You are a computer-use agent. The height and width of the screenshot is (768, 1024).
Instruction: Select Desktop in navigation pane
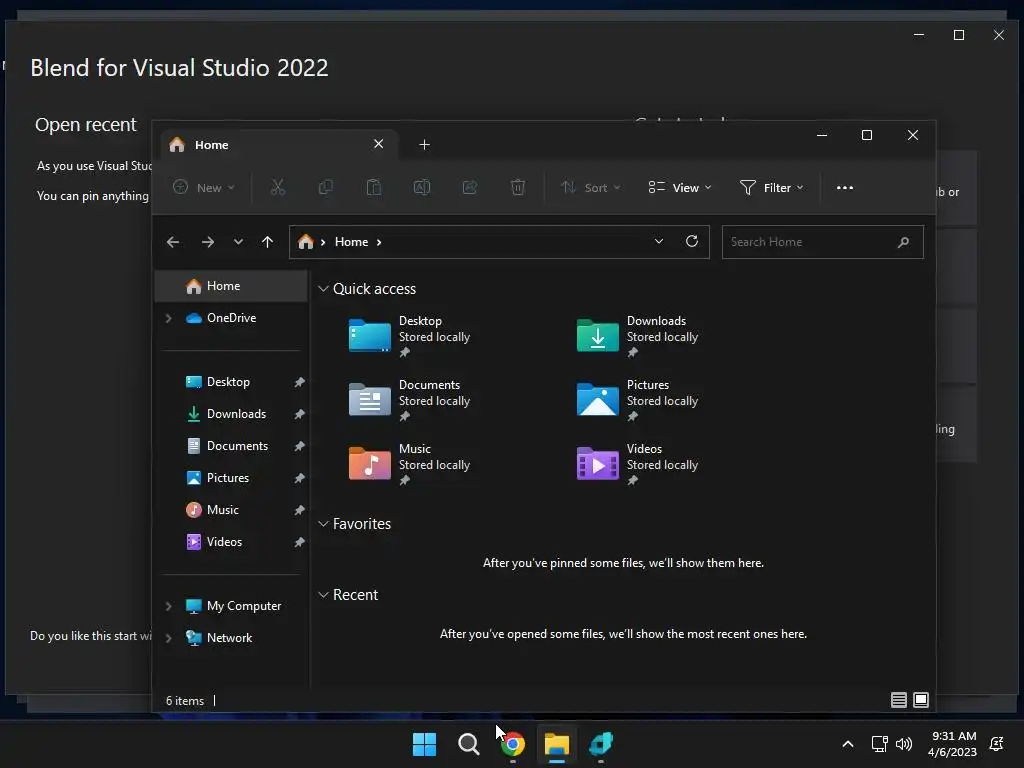pos(231,382)
